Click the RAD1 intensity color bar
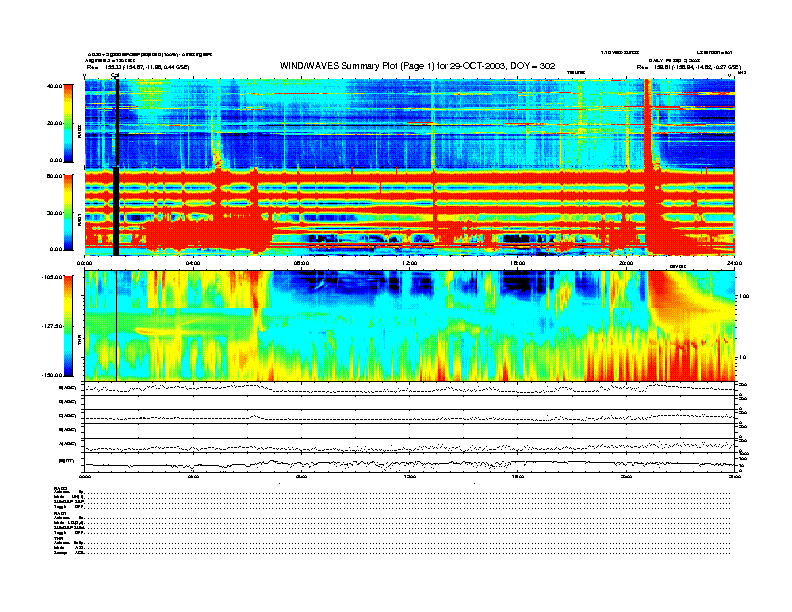This screenshot has width=792, height=612. [68, 213]
